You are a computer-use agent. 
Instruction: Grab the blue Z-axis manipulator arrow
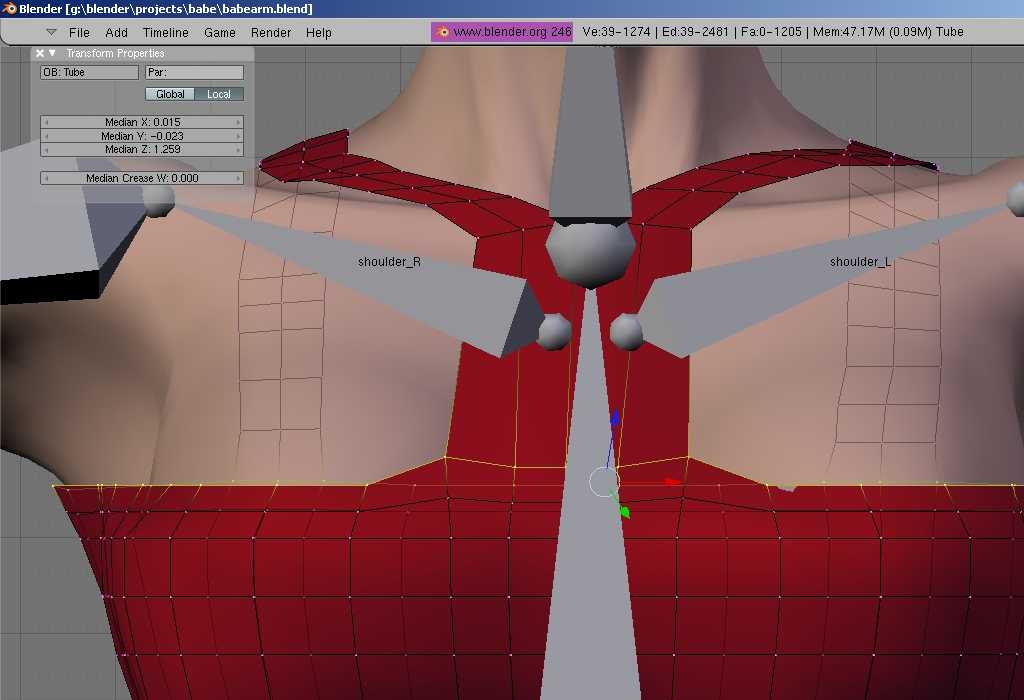coord(615,418)
